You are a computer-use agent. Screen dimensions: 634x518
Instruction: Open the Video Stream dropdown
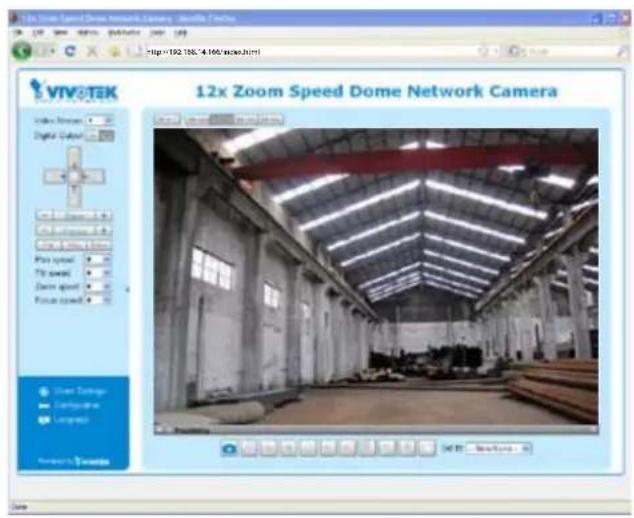click(x=99, y=121)
